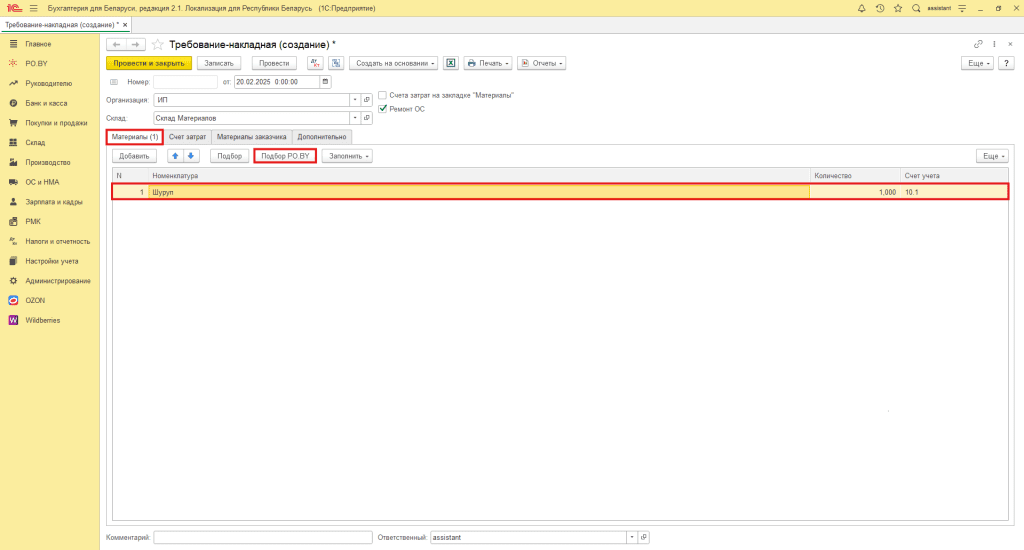Open the top form Еще menu
1024x550 pixels.
tap(978, 63)
